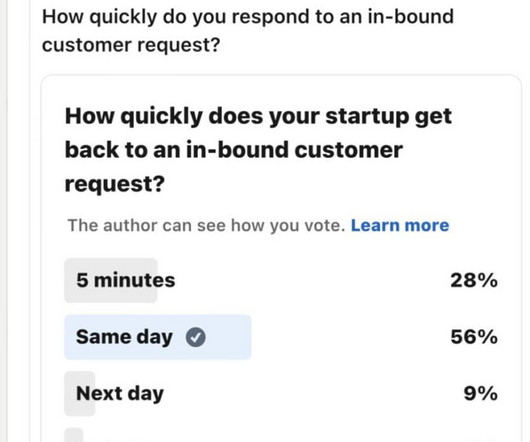This screenshot has height=442, width=530.
Task: Click the short Next day result bar
Action: coord(80,393)
